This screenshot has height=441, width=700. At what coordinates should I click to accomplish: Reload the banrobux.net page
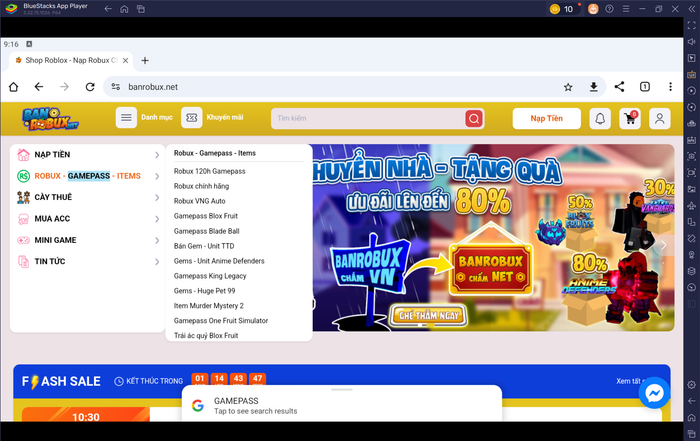tap(90, 87)
